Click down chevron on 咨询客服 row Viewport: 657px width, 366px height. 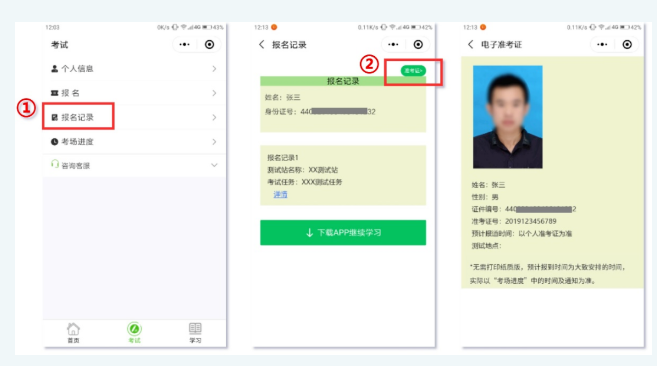(214, 165)
